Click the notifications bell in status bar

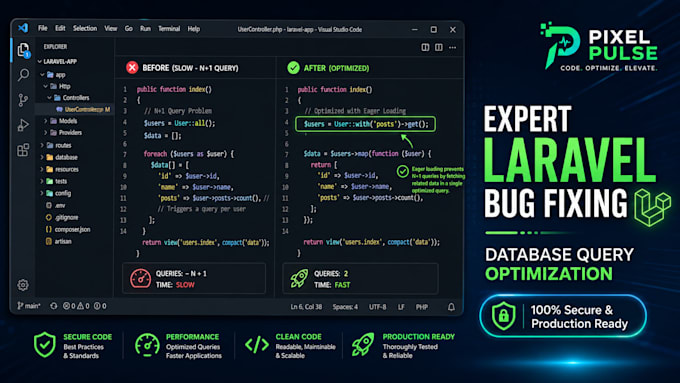point(451,307)
